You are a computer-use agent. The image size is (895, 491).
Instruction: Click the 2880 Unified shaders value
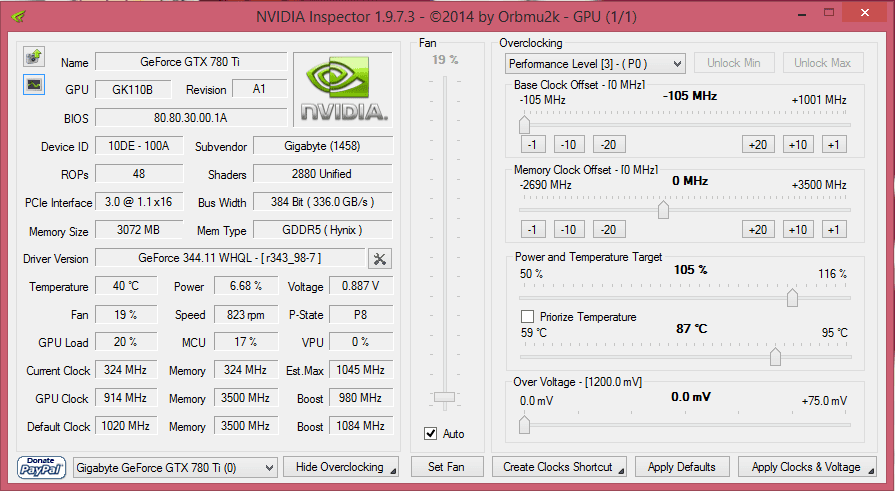click(x=322, y=174)
